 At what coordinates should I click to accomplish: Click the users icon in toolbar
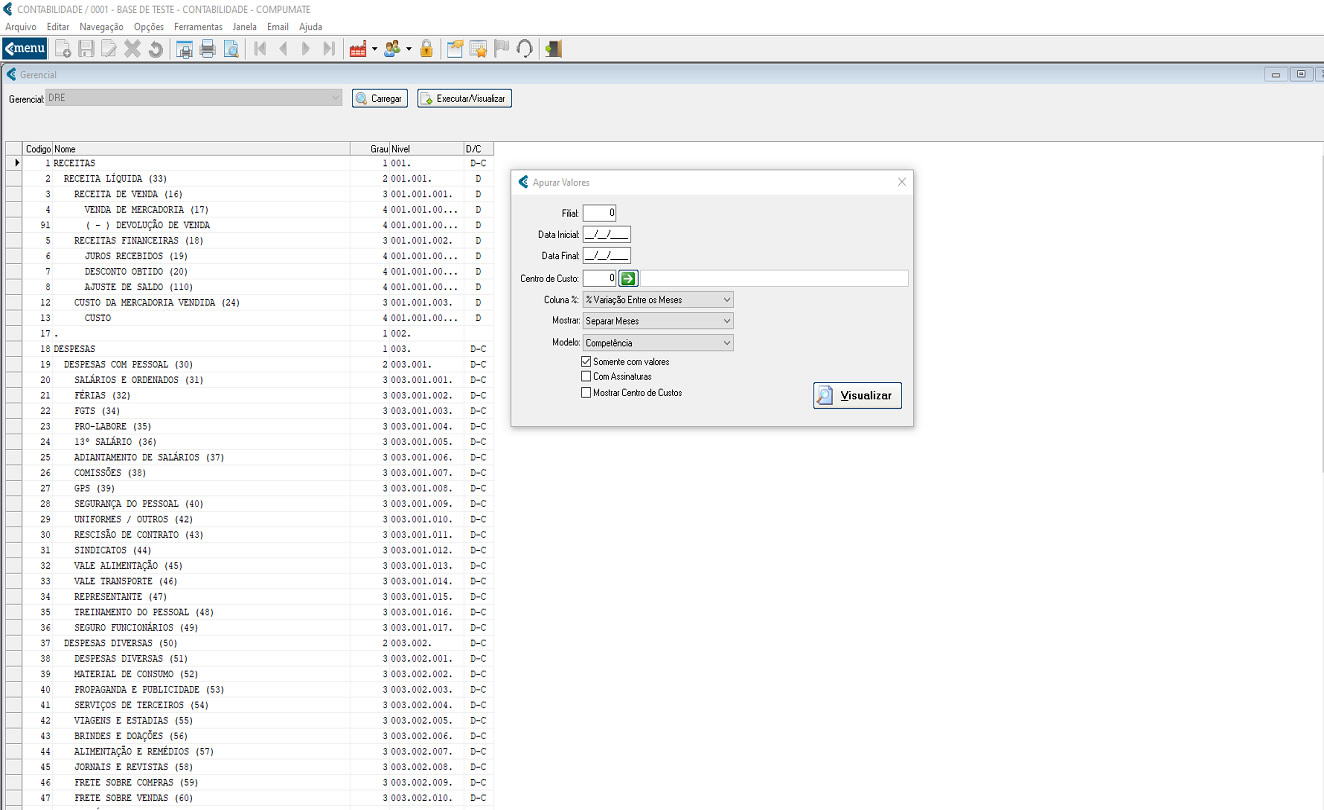pos(392,49)
